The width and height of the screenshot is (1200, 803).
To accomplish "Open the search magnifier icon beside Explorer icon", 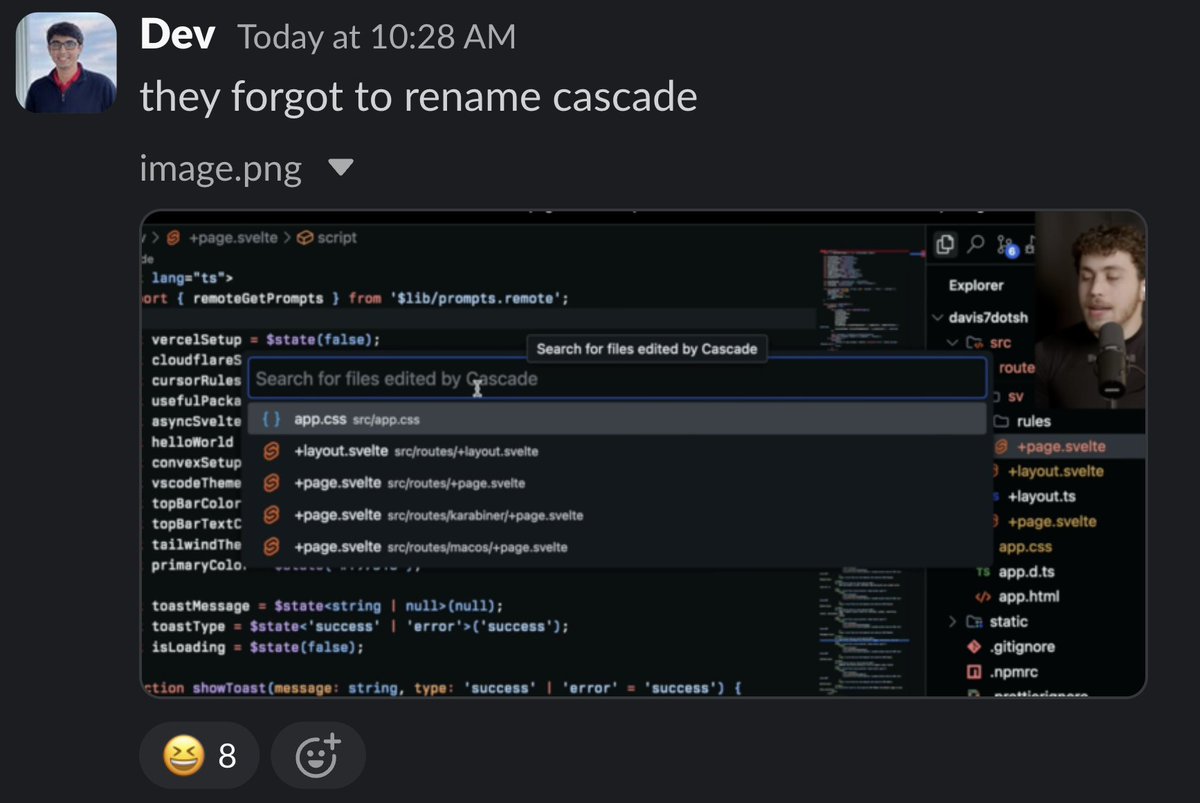I will 976,244.
